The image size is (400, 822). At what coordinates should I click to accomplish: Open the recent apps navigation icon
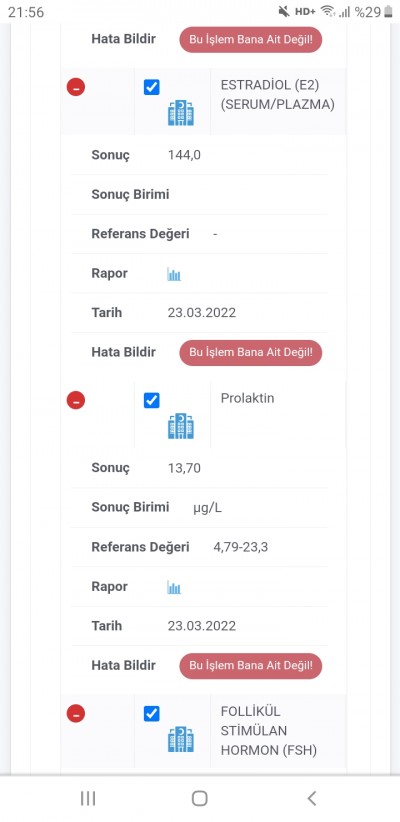(88, 798)
